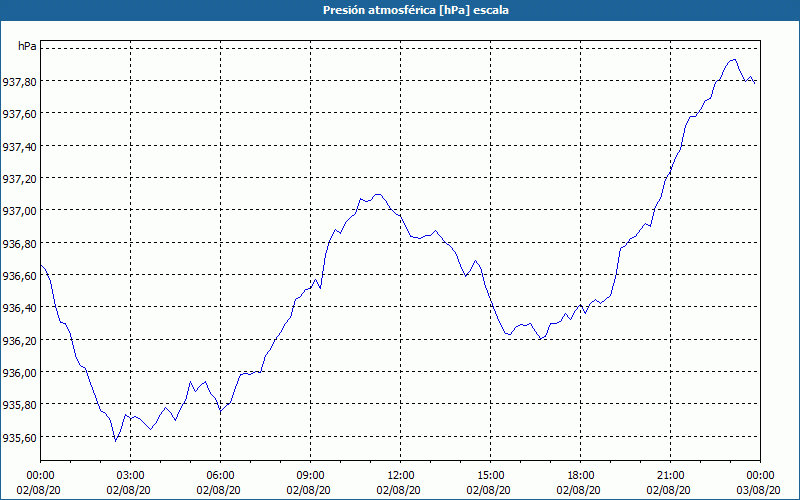Screen dimensions: 800x500
Task: Click the 936,80 axis label
Action: tap(19, 243)
